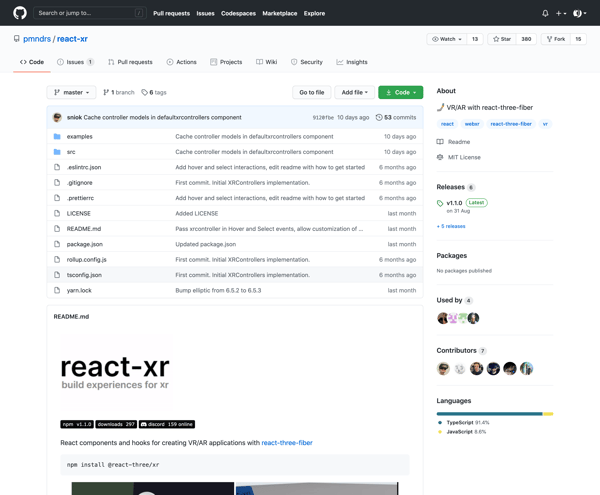Select the vr topic tag
Viewport: 600px width, 495px height.
(545, 124)
